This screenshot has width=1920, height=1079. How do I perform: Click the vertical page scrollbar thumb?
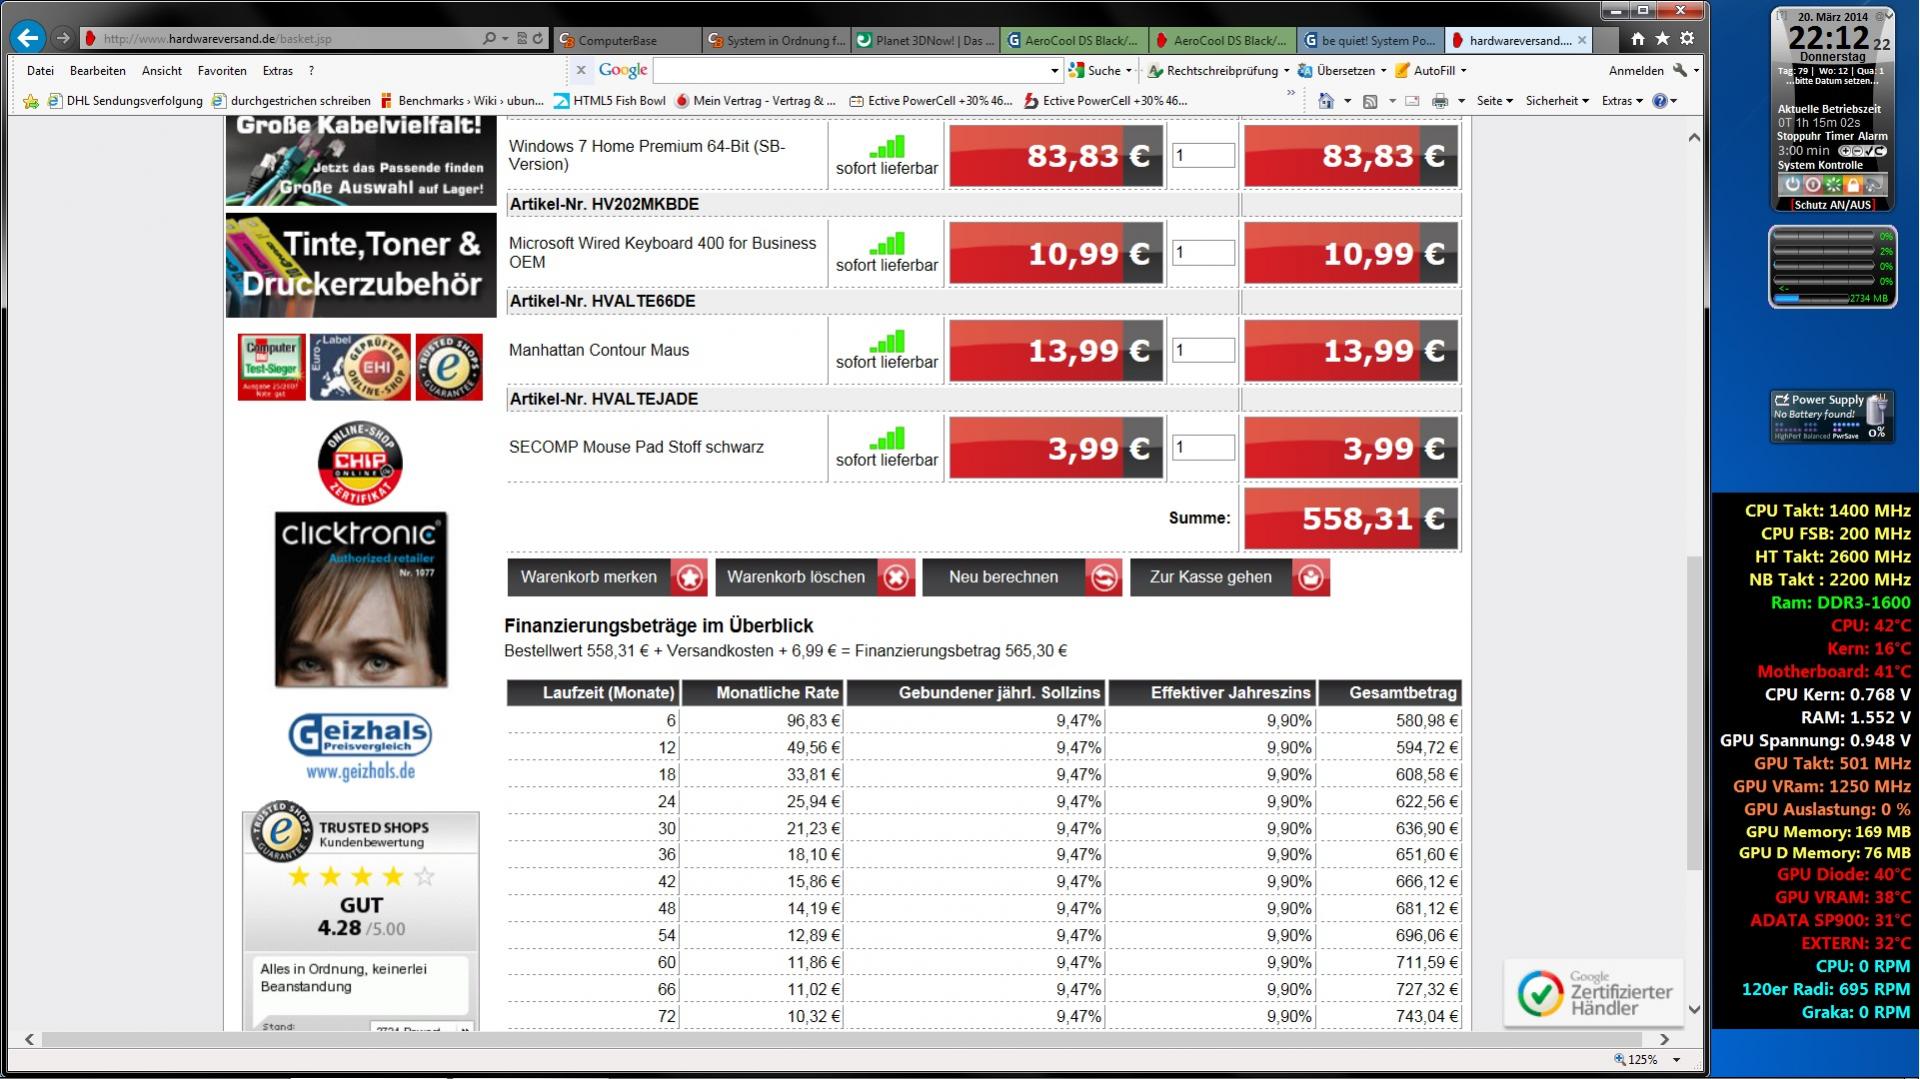tap(1693, 712)
